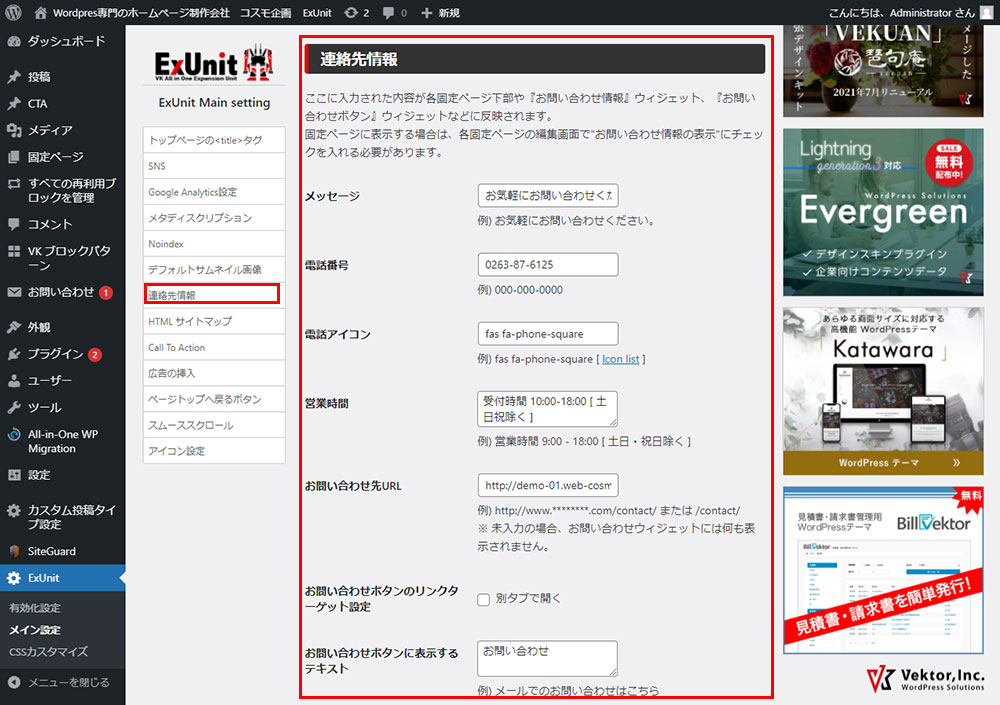The height and width of the screenshot is (705, 1000).
Task: Open the comments bubble icon in admin bar
Action: pos(389,13)
